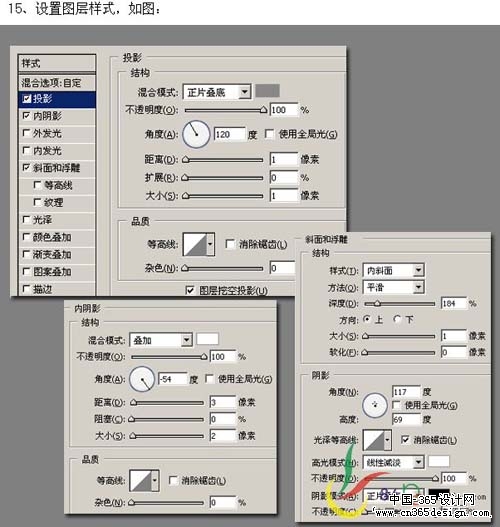Click the gray Drop Shadow color swatch
Viewport: 500px width, 527px height.
tap(267, 91)
